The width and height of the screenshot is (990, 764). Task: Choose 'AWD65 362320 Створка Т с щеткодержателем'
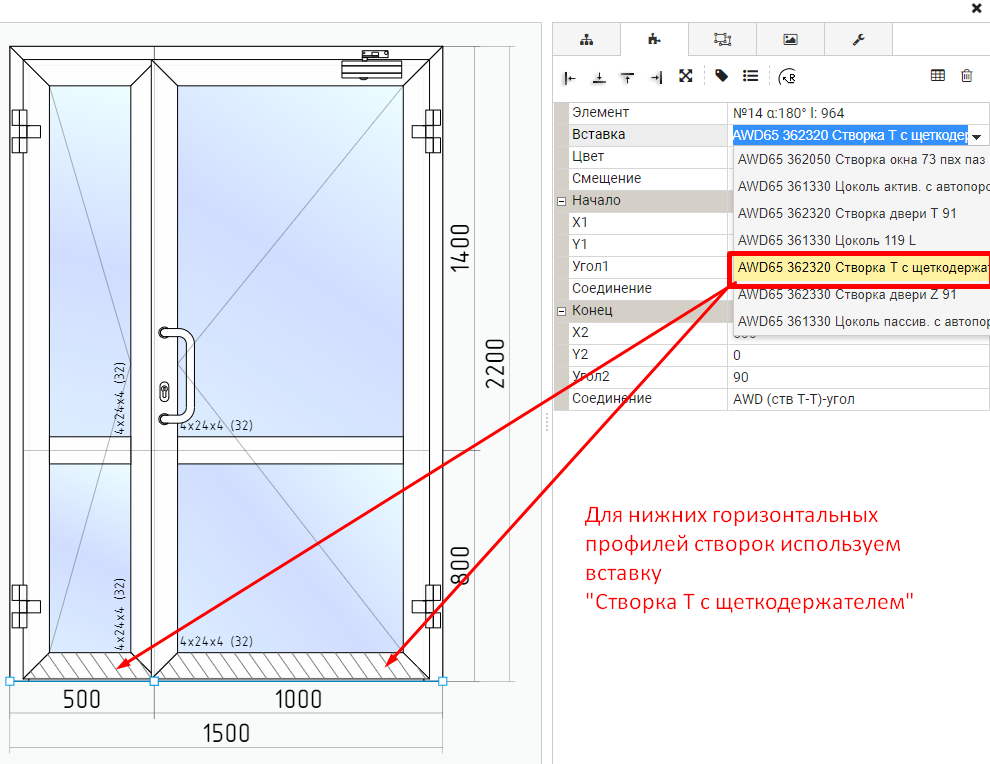coord(861,268)
